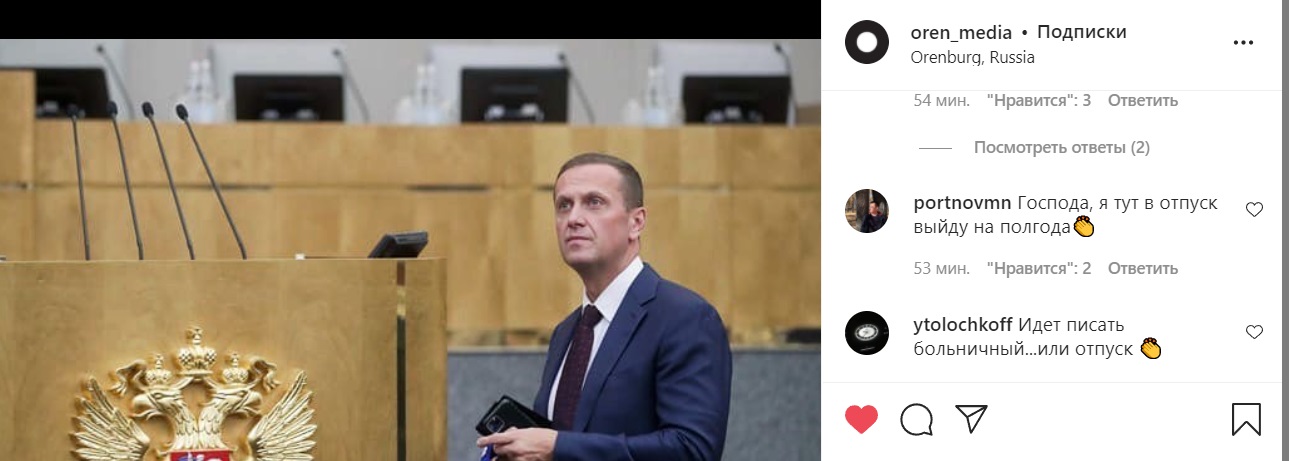Open Подписки following options
The width and height of the screenshot is (1289, 461).
coord(1082,32)
